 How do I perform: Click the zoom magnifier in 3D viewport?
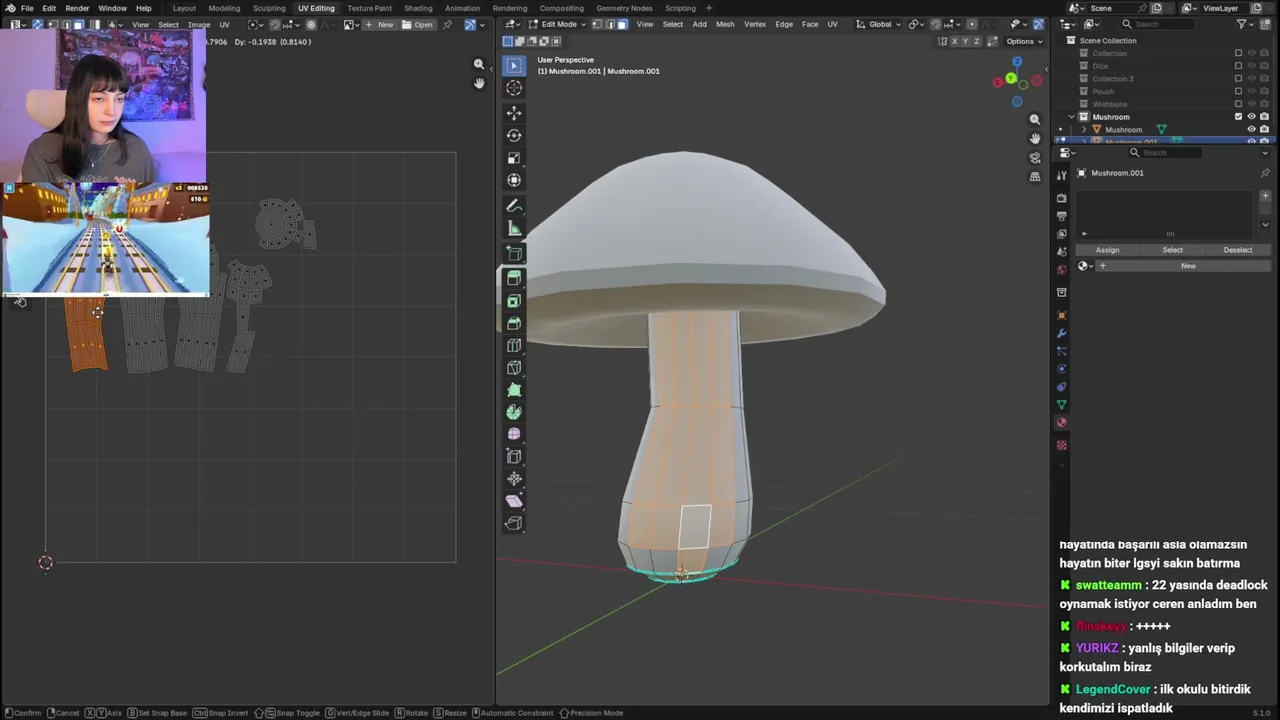1035,120
